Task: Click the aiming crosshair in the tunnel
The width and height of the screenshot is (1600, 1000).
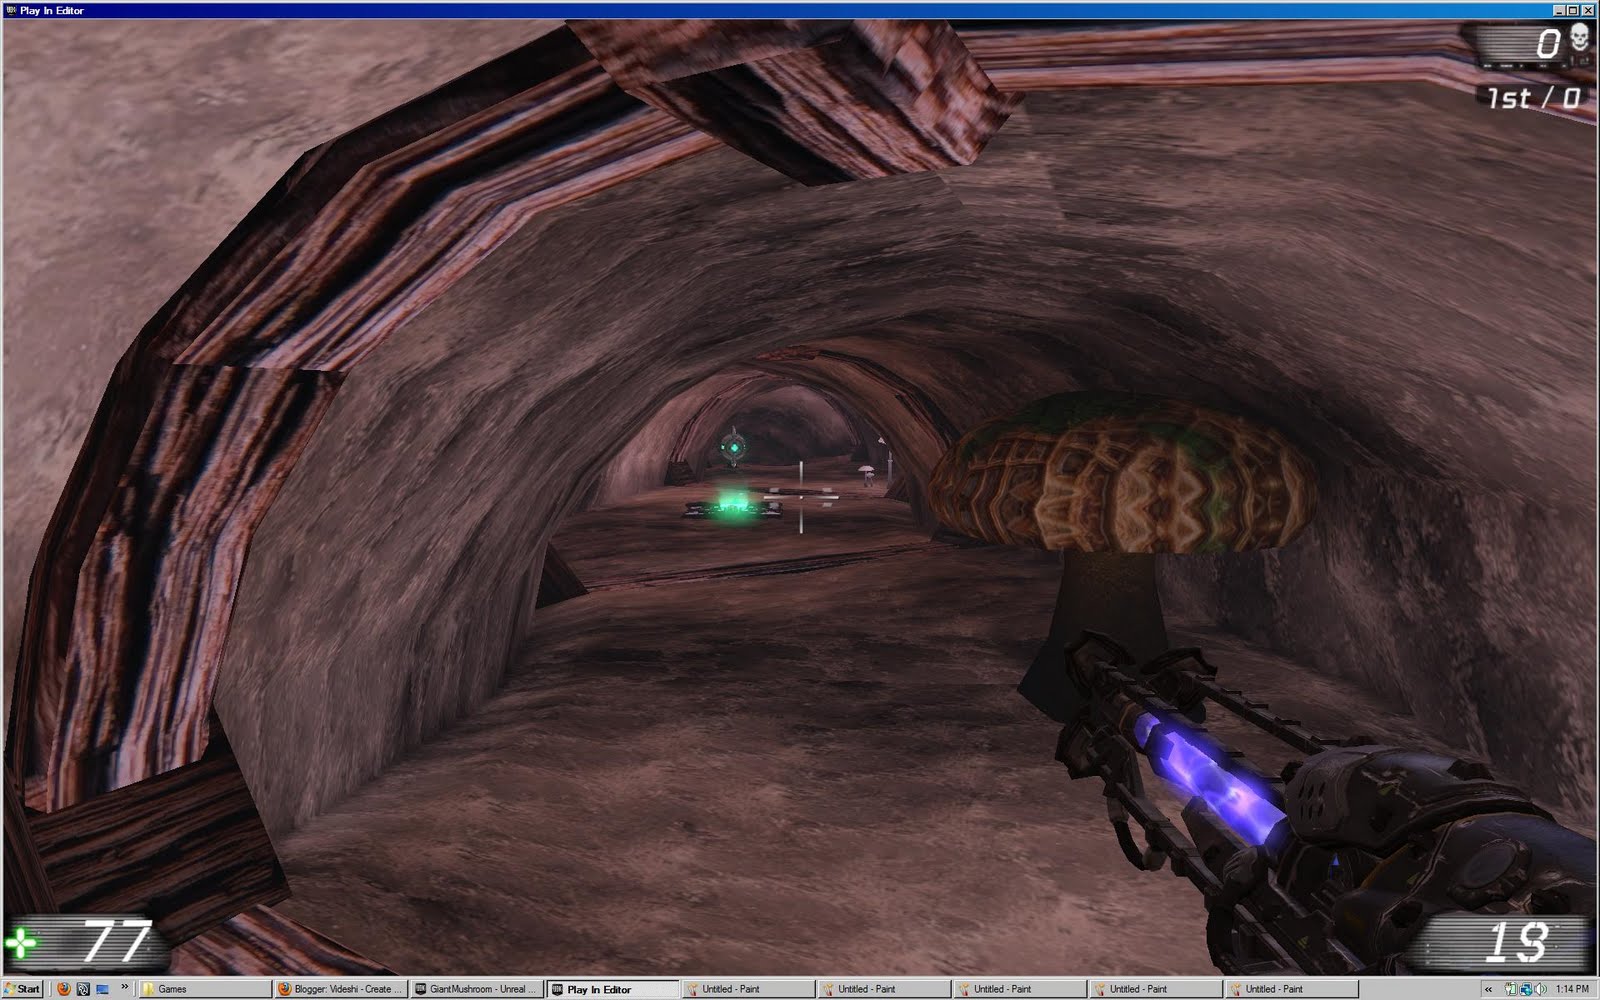Action: coord(801,495)
